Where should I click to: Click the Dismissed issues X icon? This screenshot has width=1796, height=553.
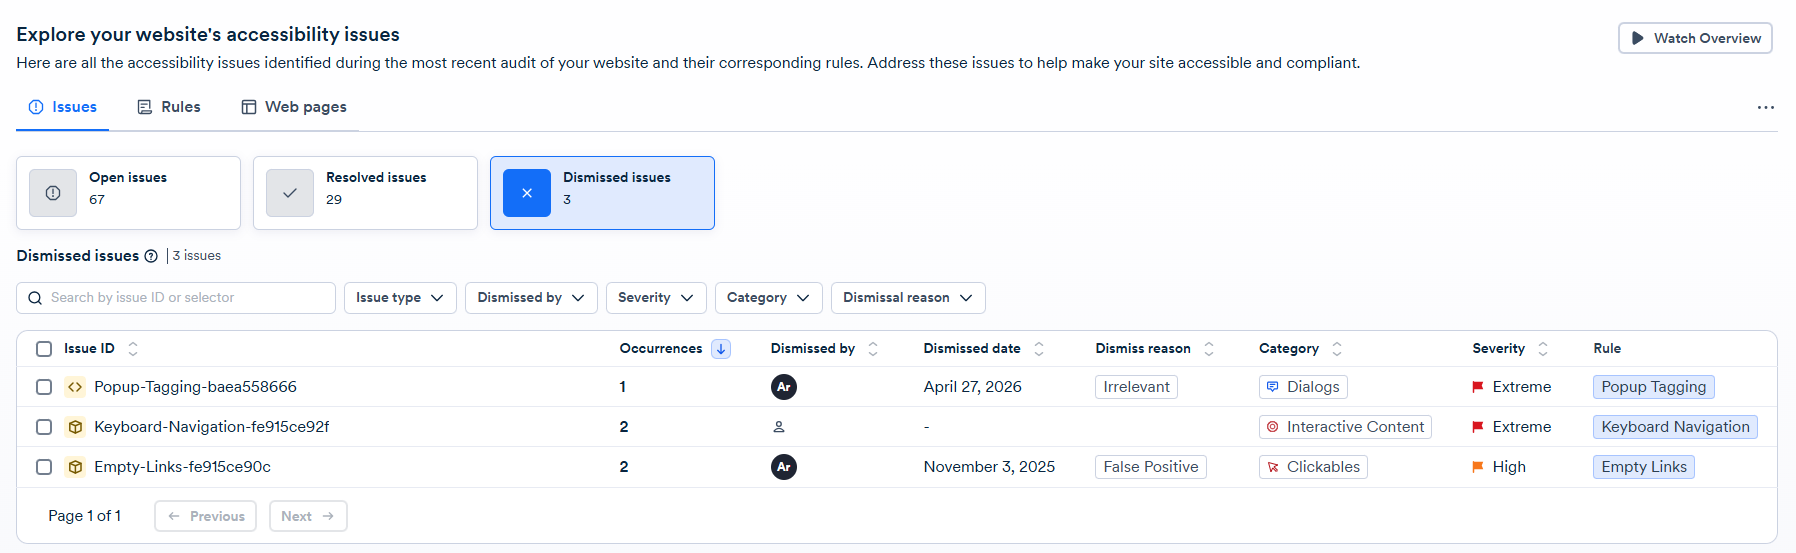pos(527,193)
